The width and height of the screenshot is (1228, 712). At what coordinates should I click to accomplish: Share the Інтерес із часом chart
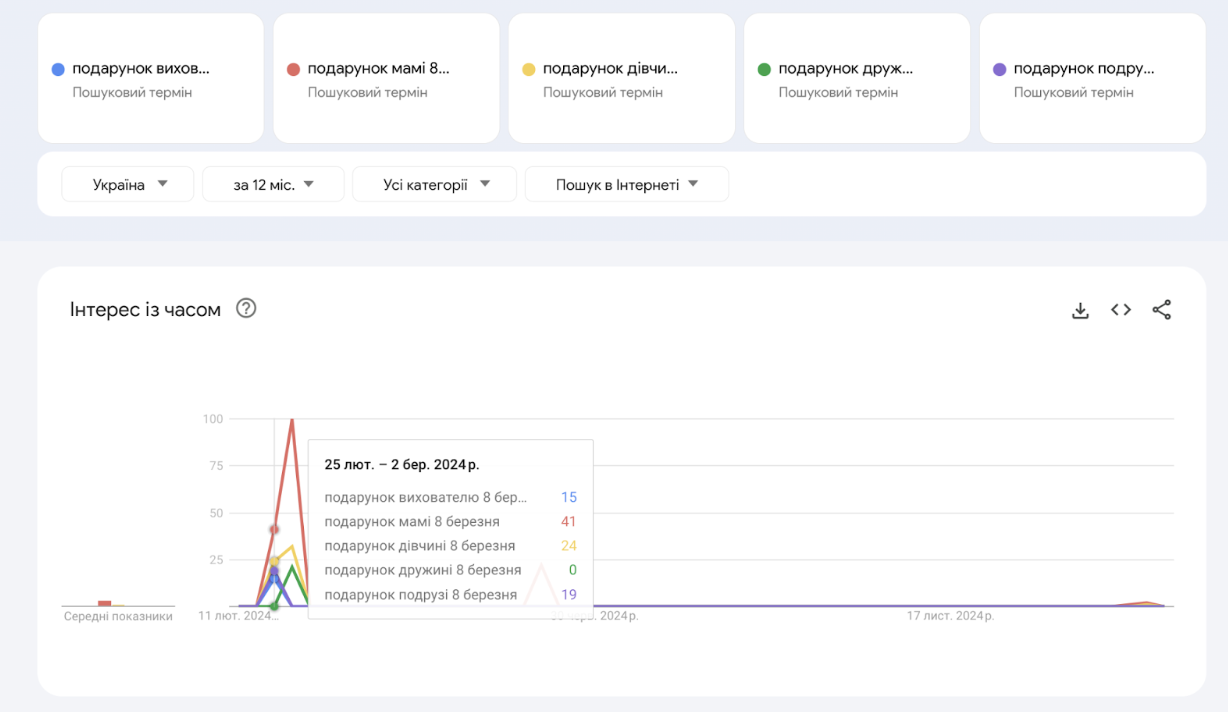(1161, 310)
